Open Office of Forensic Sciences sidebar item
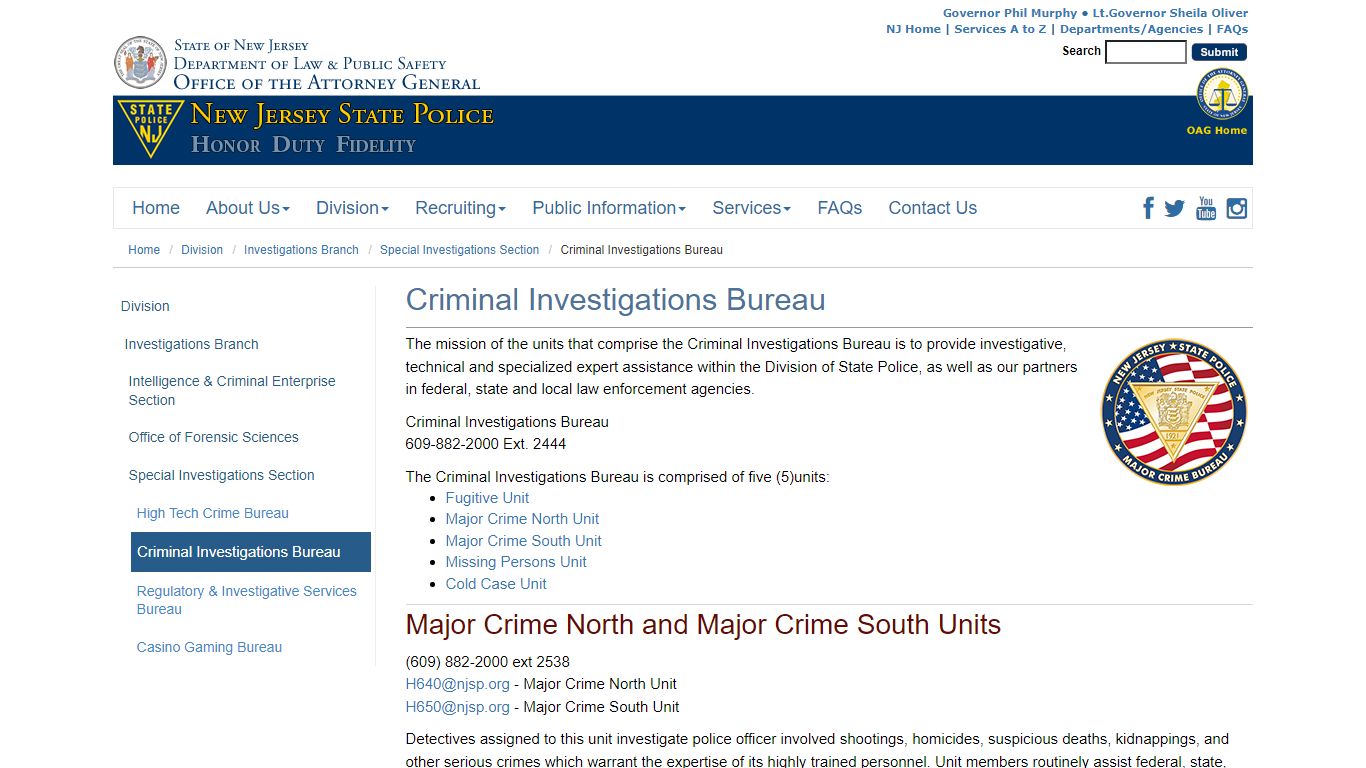Screen dimensions: 1366x768 (x=213, y=437)
